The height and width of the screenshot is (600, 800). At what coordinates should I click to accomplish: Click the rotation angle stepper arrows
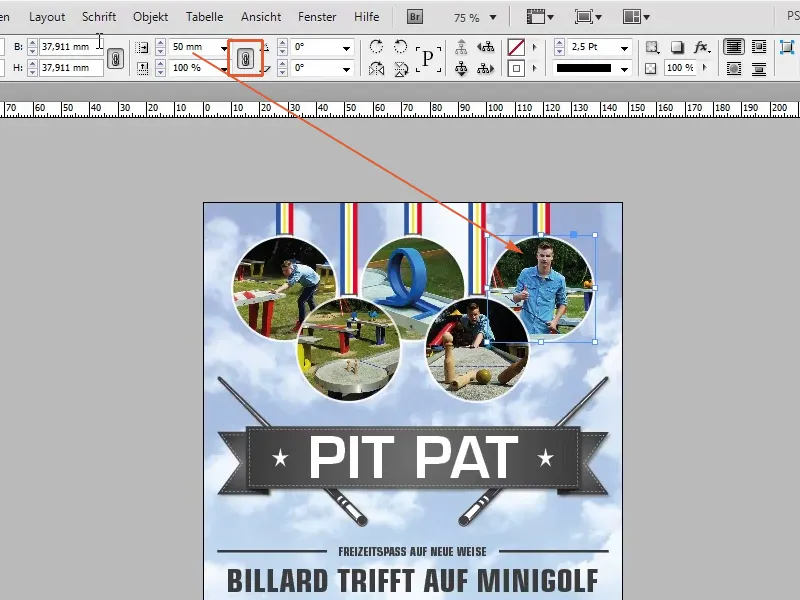point(282,47)
